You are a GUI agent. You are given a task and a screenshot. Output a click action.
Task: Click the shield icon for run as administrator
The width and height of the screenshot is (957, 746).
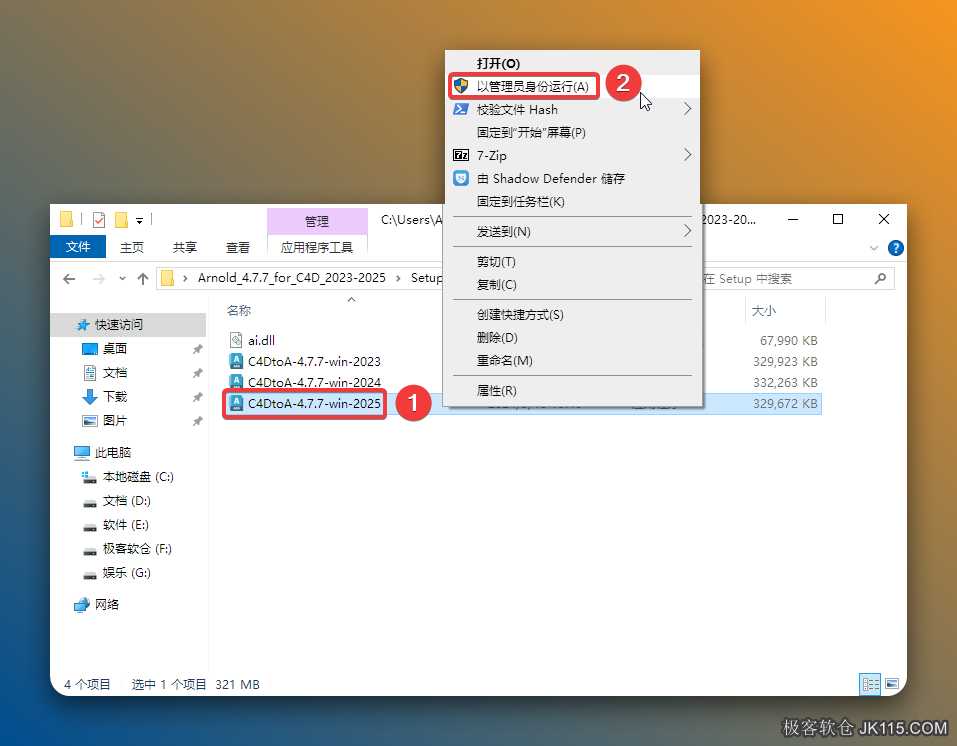click(x=461, y=86)
